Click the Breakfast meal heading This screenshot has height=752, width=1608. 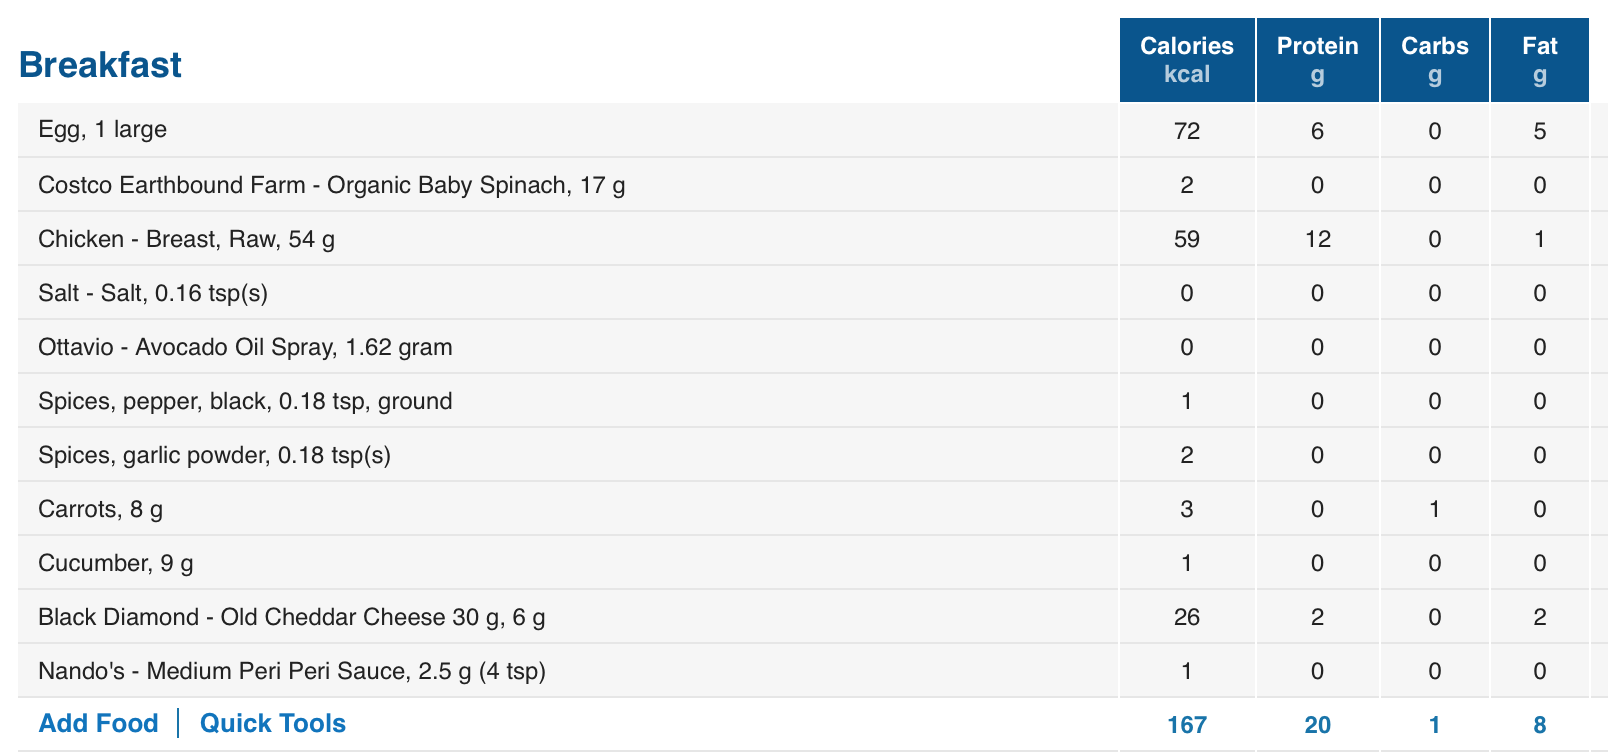tap(100, 65)
